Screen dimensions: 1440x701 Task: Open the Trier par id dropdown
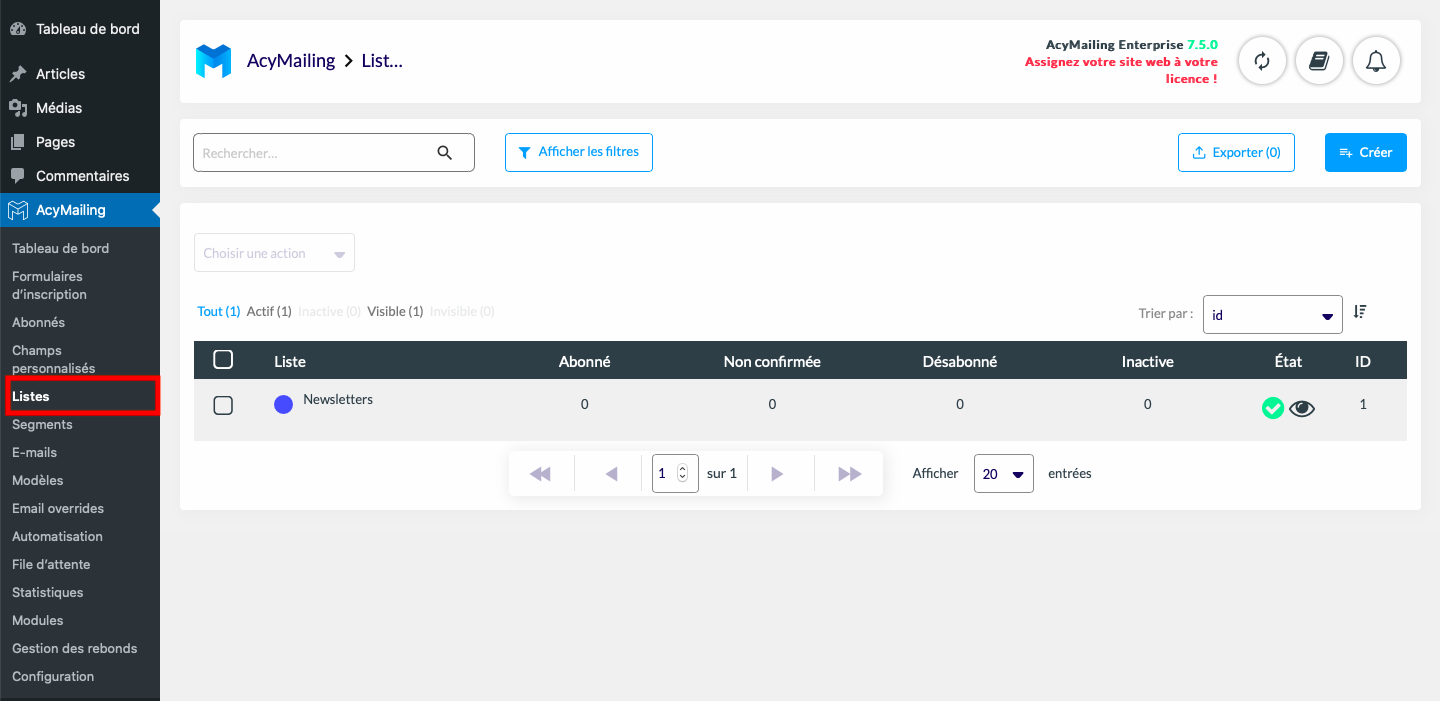[1272, 314]
